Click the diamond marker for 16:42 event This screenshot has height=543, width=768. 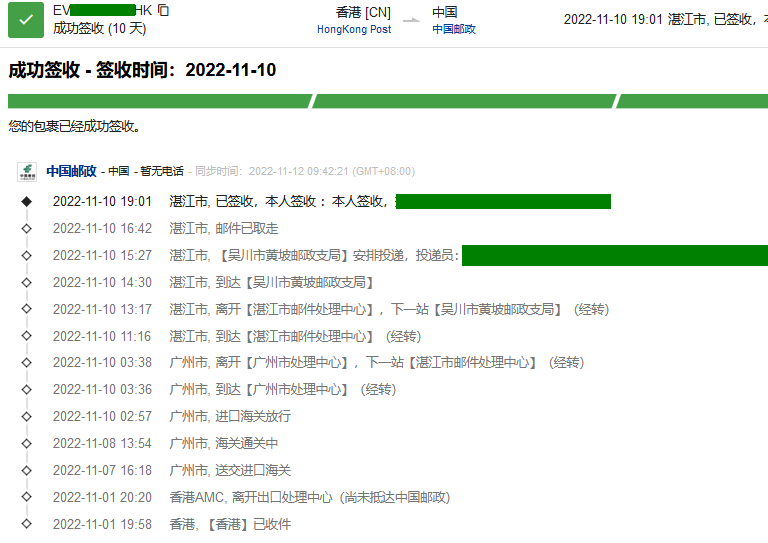point(27,229)
